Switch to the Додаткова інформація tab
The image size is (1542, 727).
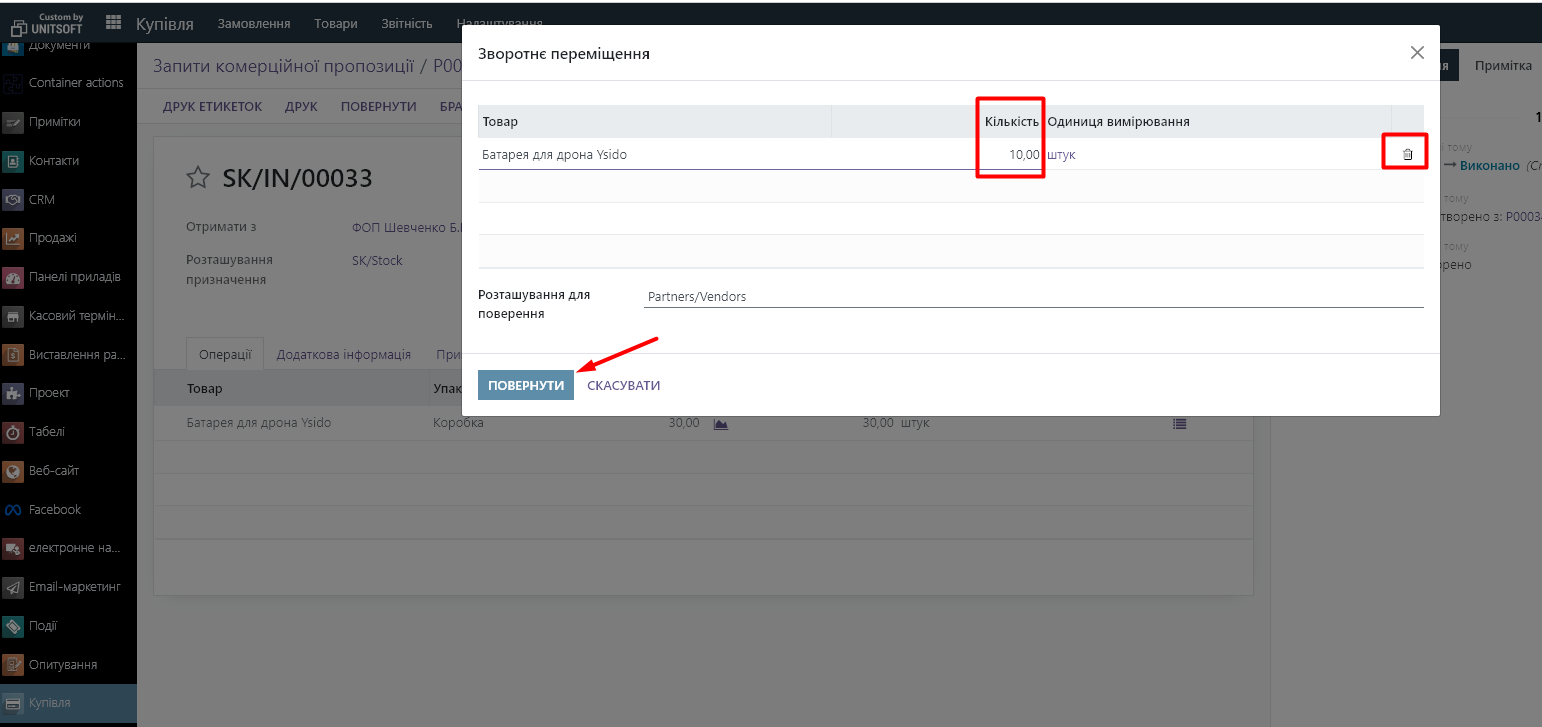[343, 354]
